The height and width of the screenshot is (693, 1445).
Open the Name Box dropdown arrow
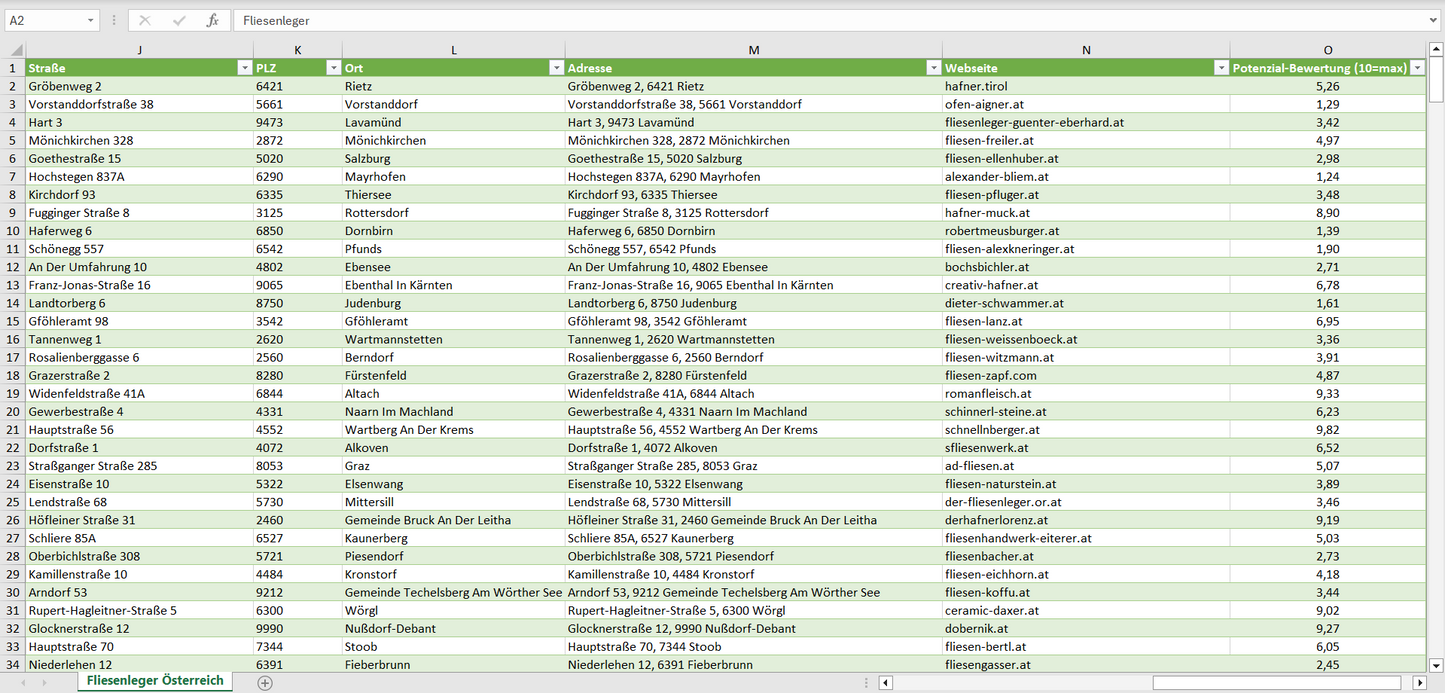click(91, 20)
